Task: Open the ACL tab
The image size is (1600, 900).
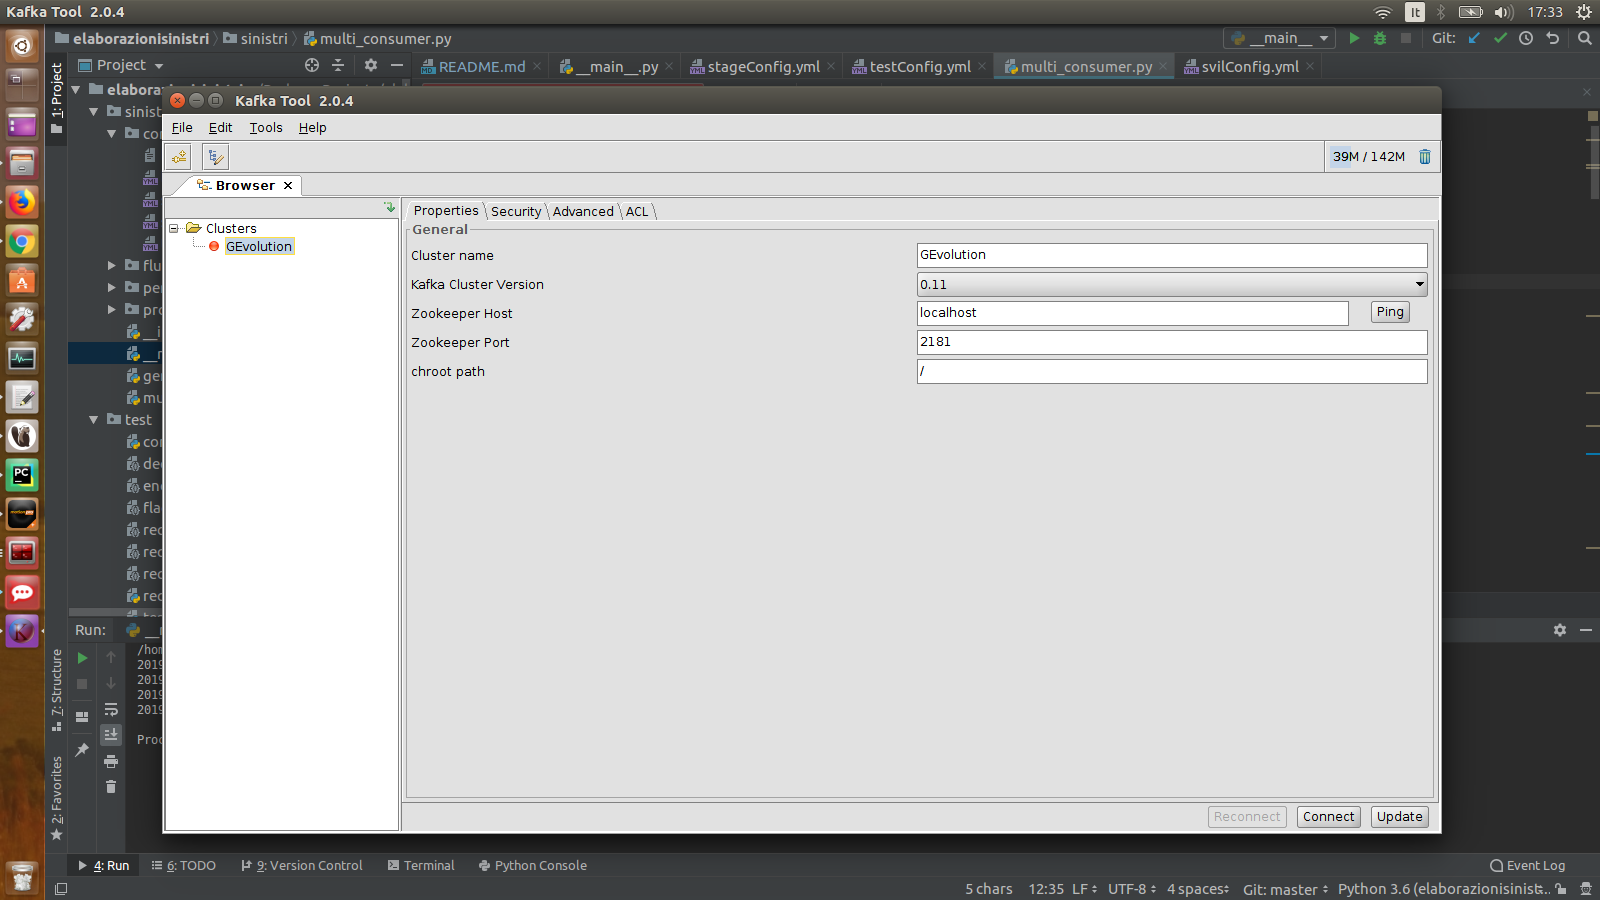Action: (x=637, y=212)
